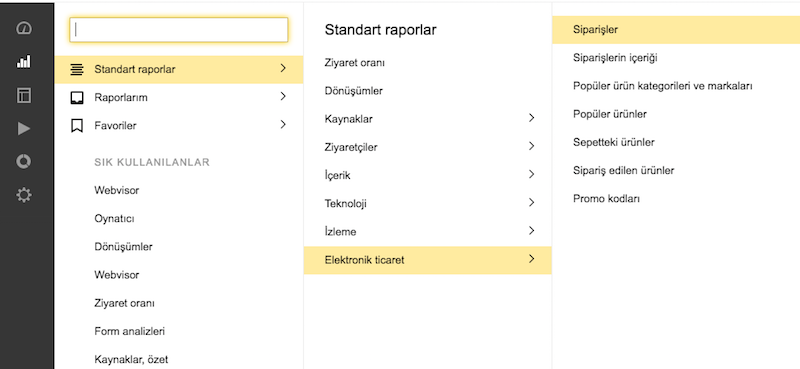This screenshot has height=369, width=800.
Task: Choose Sepetteki ürünler report
Action: pos(614,142)
